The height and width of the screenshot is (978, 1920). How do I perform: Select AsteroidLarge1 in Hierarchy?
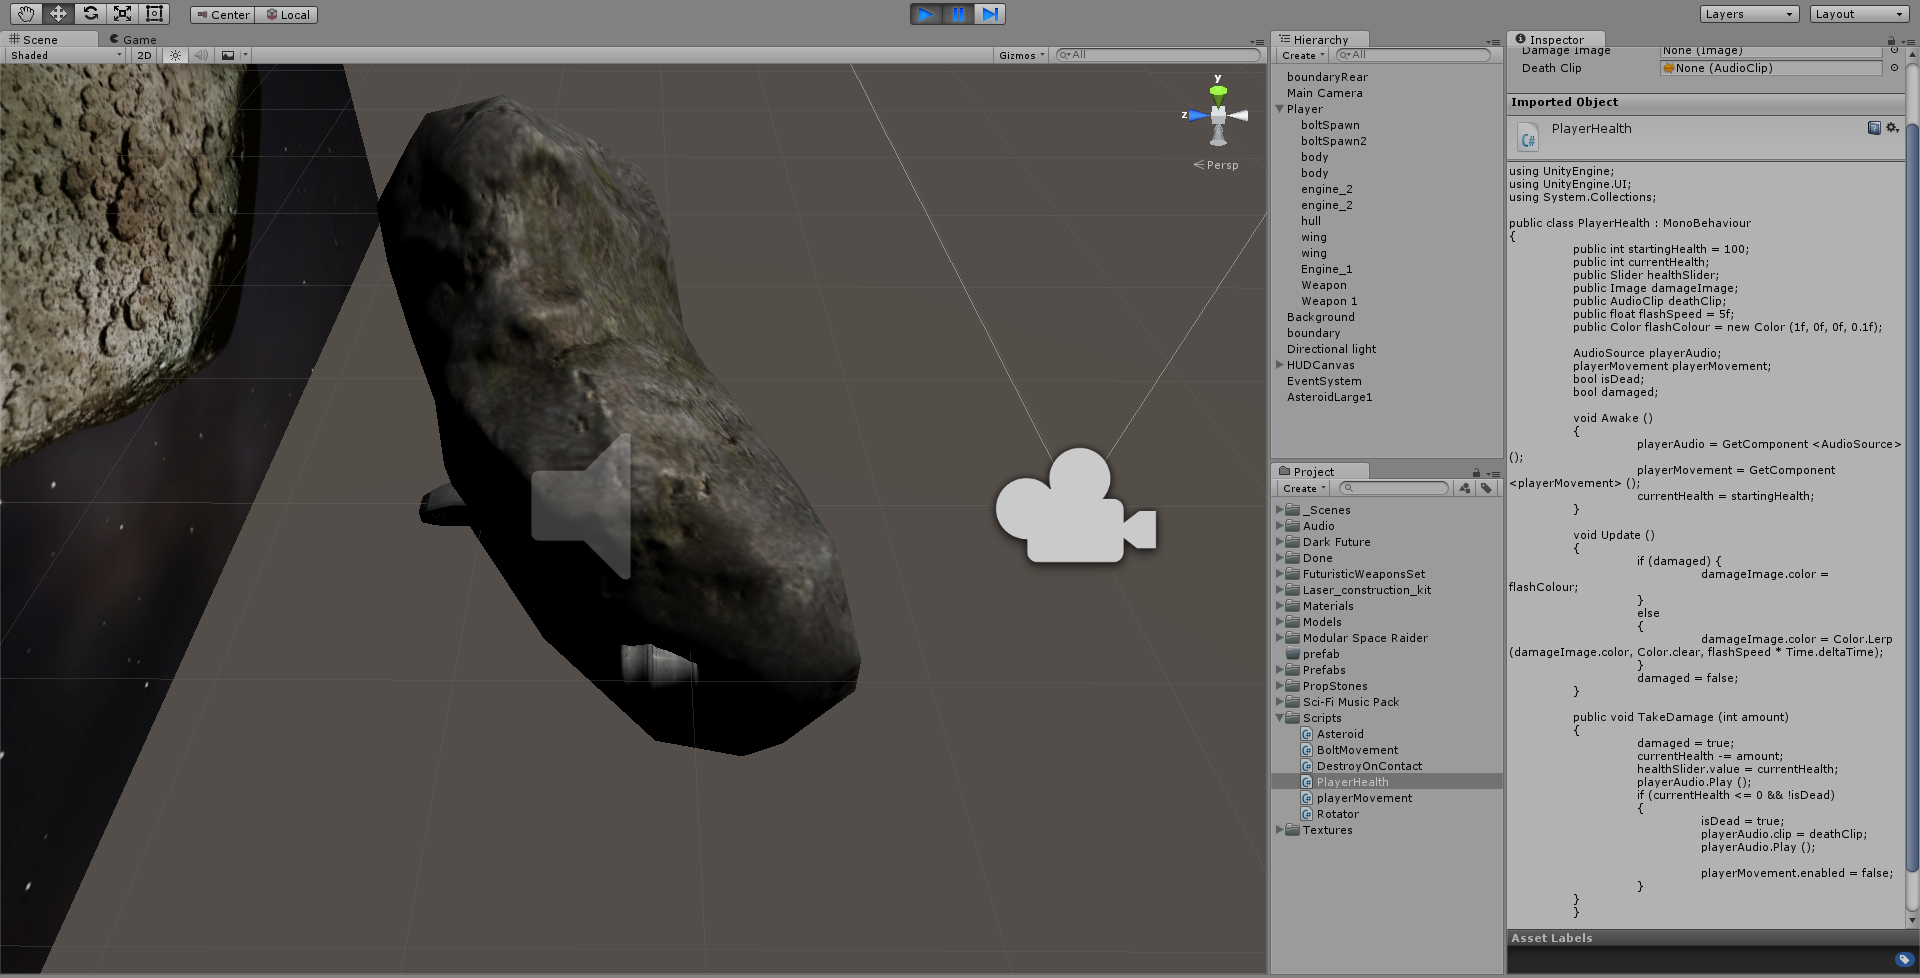1330,397
